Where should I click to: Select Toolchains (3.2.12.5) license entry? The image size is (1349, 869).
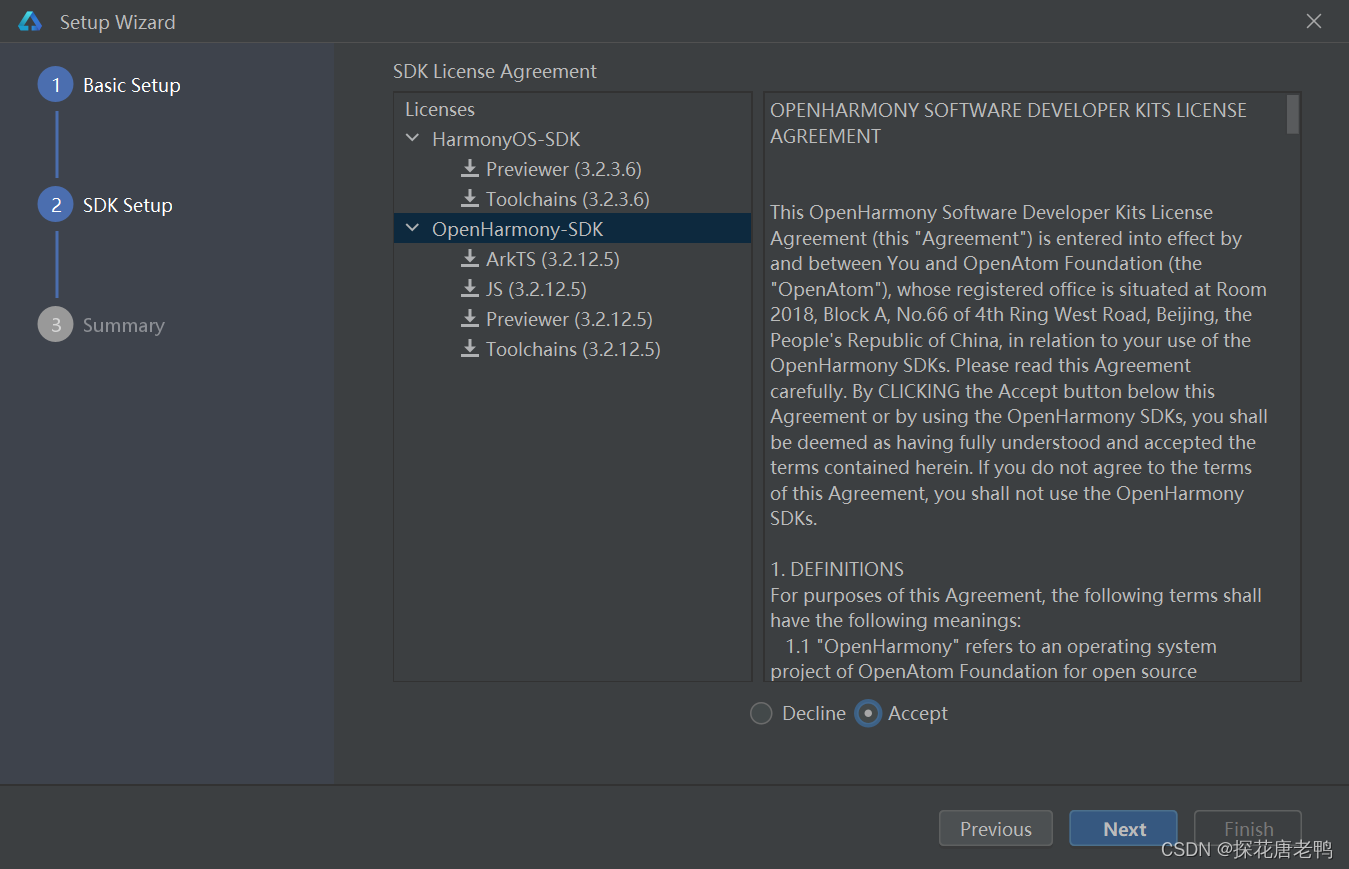(573, 349)
